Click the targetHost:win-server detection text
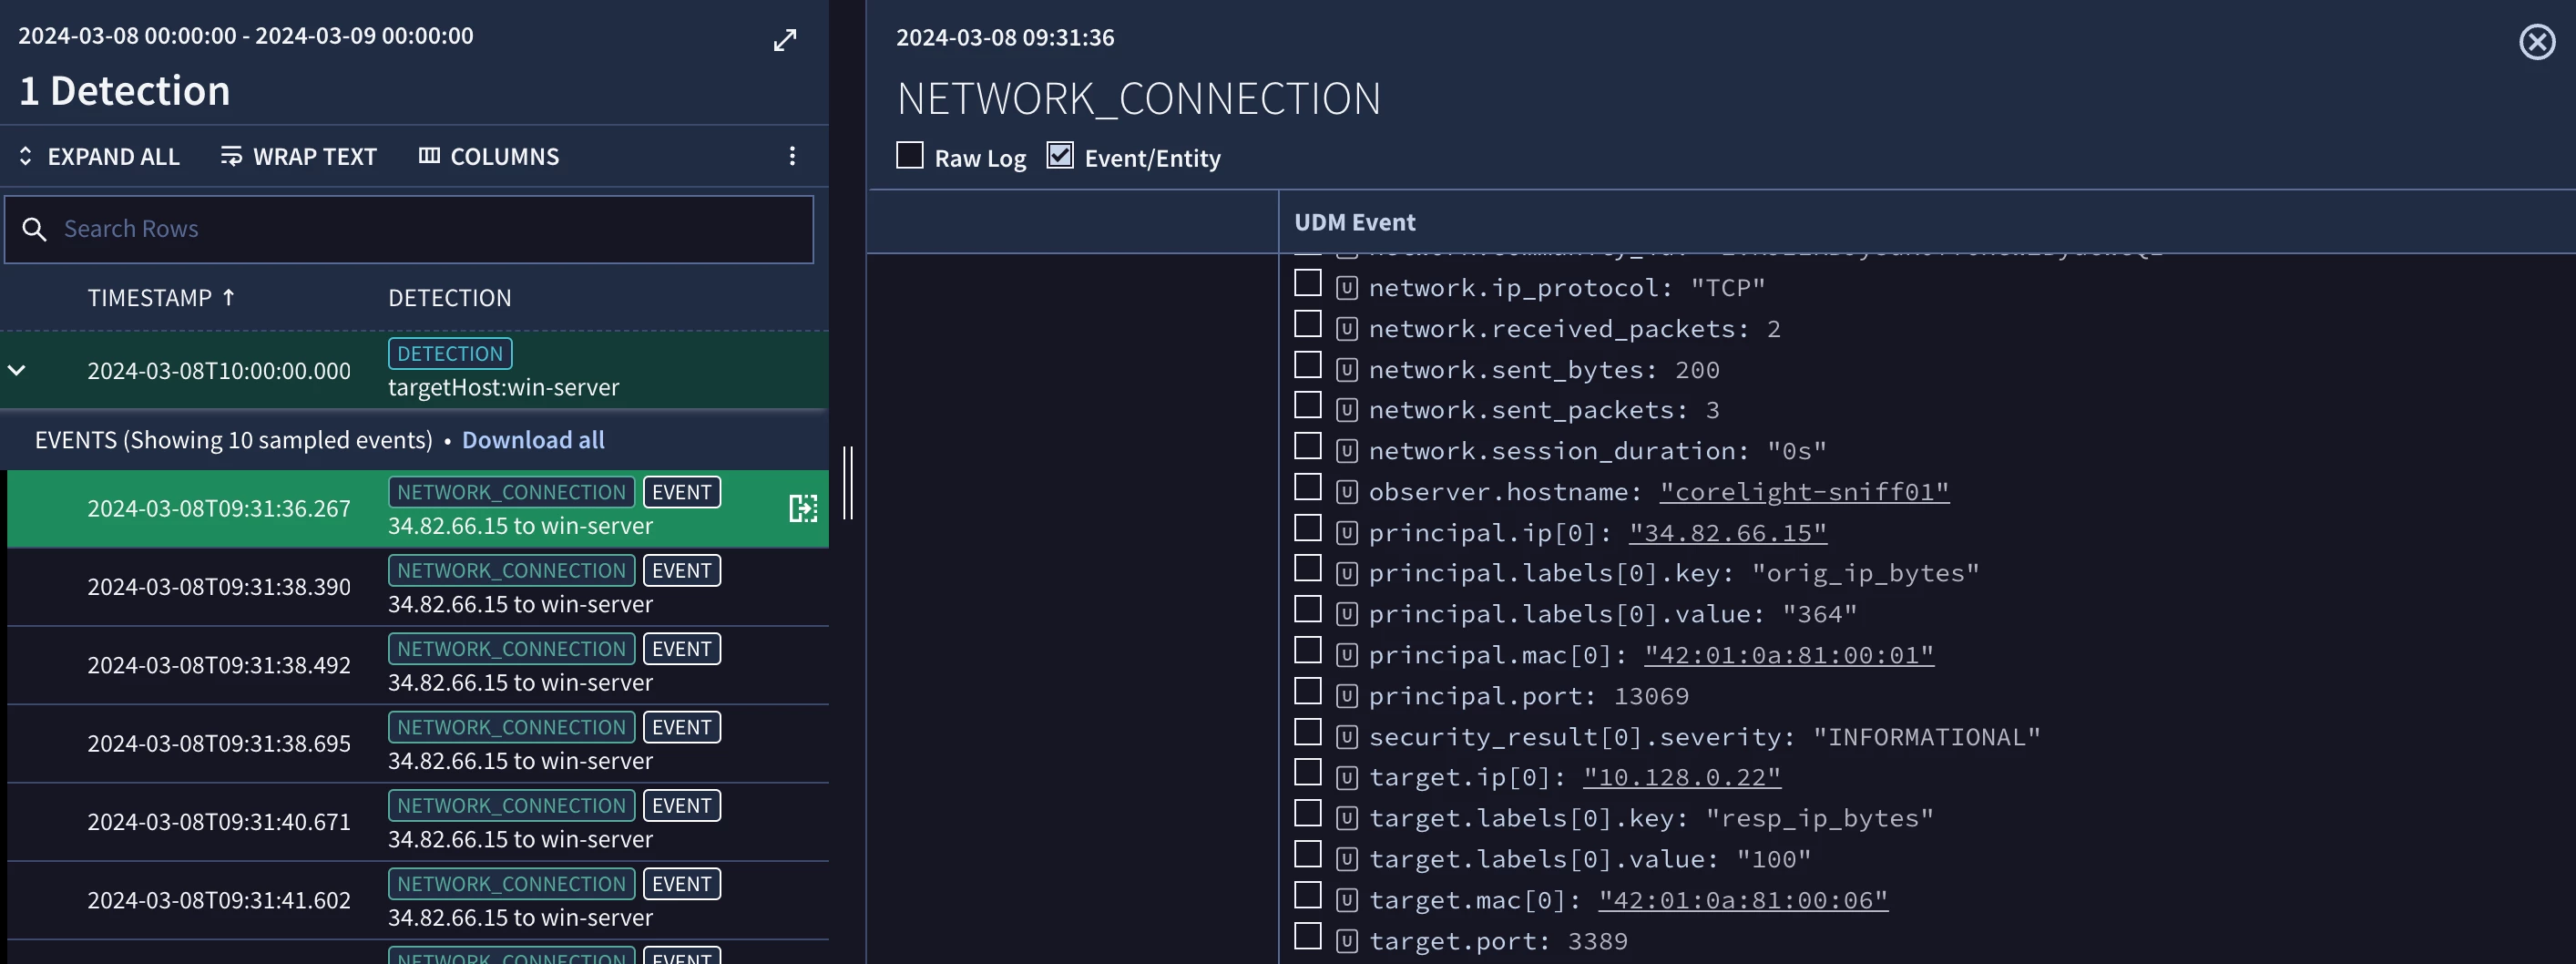This screenshot has height=964, width=2576. pyautogui.click(x=503, y=387)
